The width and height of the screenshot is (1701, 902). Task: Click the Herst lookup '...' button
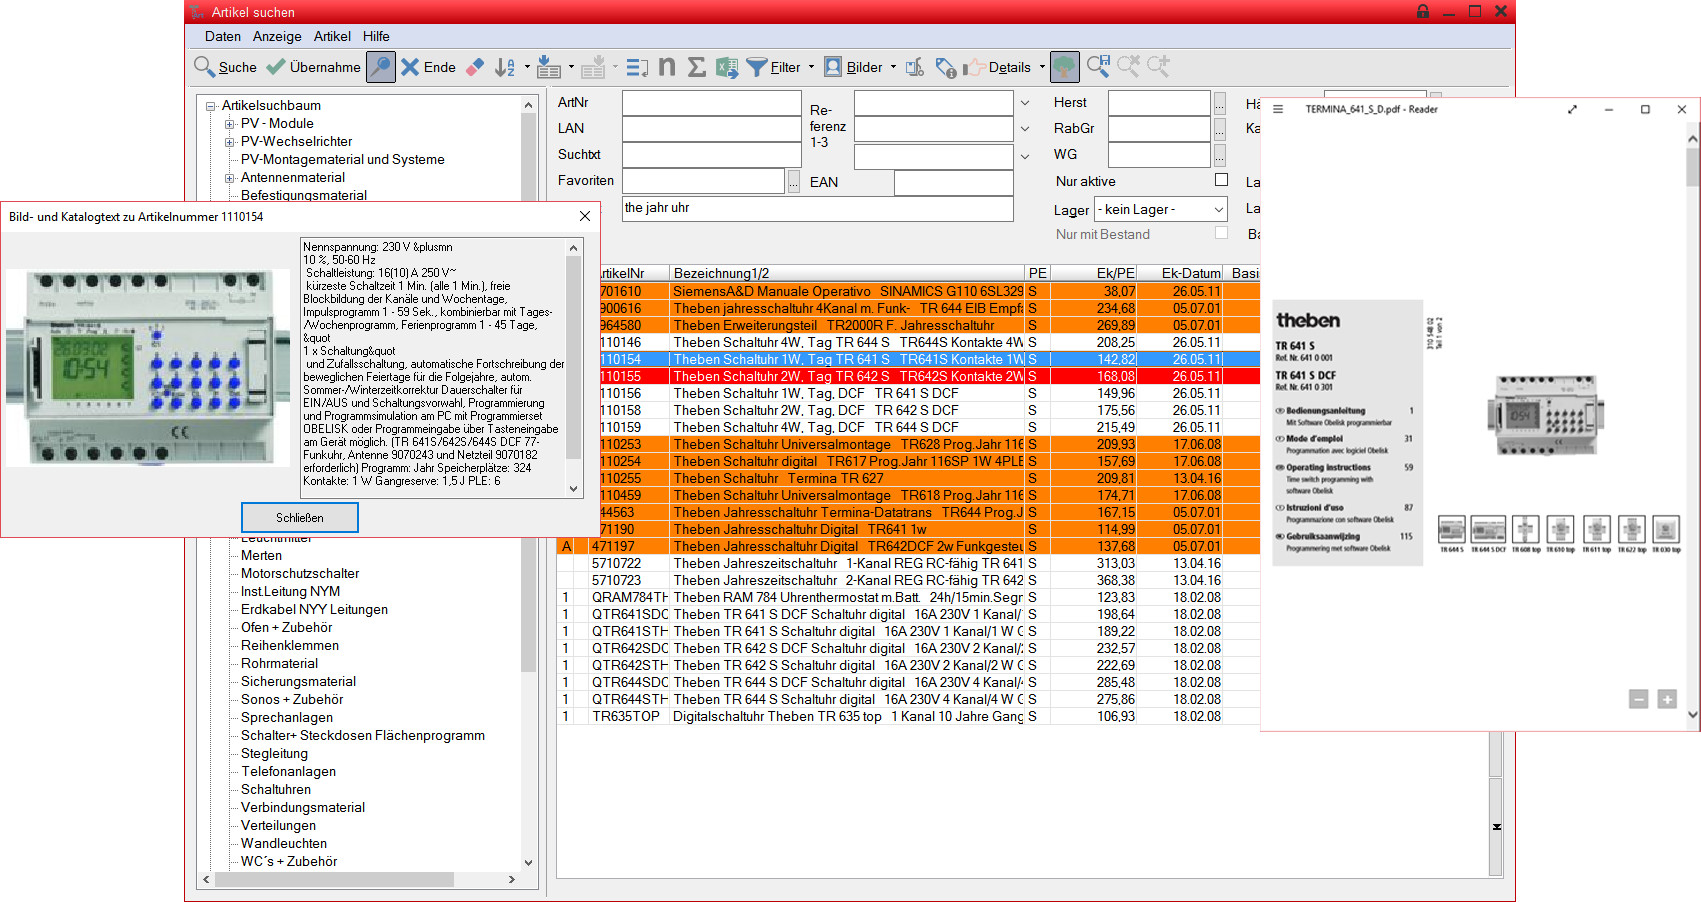click(1219, 103)
